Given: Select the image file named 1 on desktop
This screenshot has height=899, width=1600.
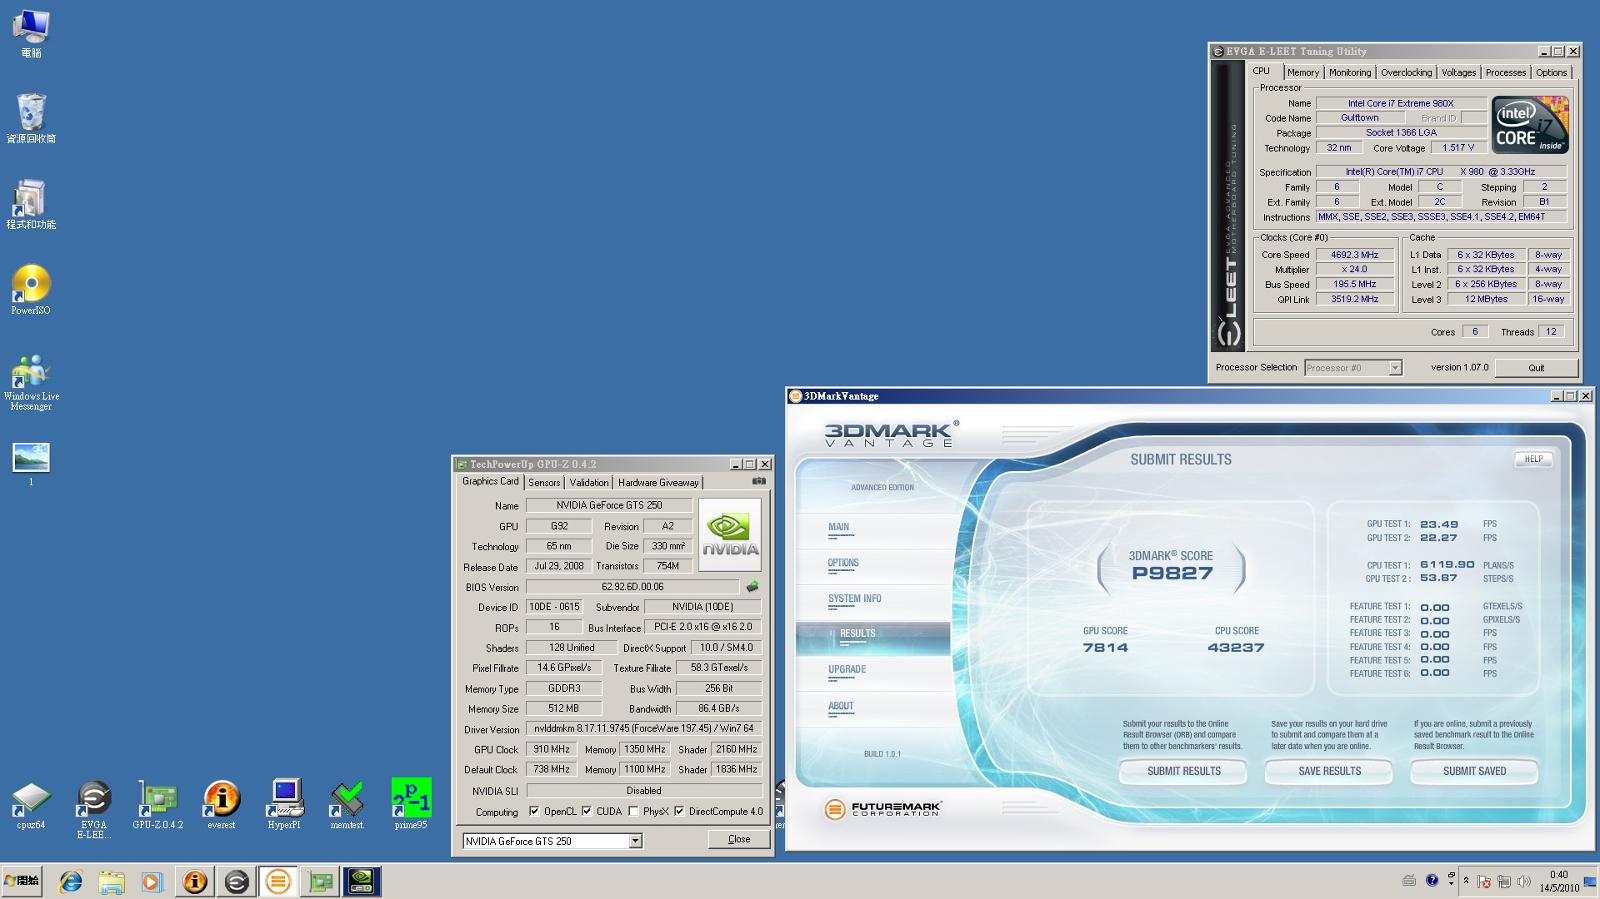Looking at the screenshot, I should [x=31, y=465].
